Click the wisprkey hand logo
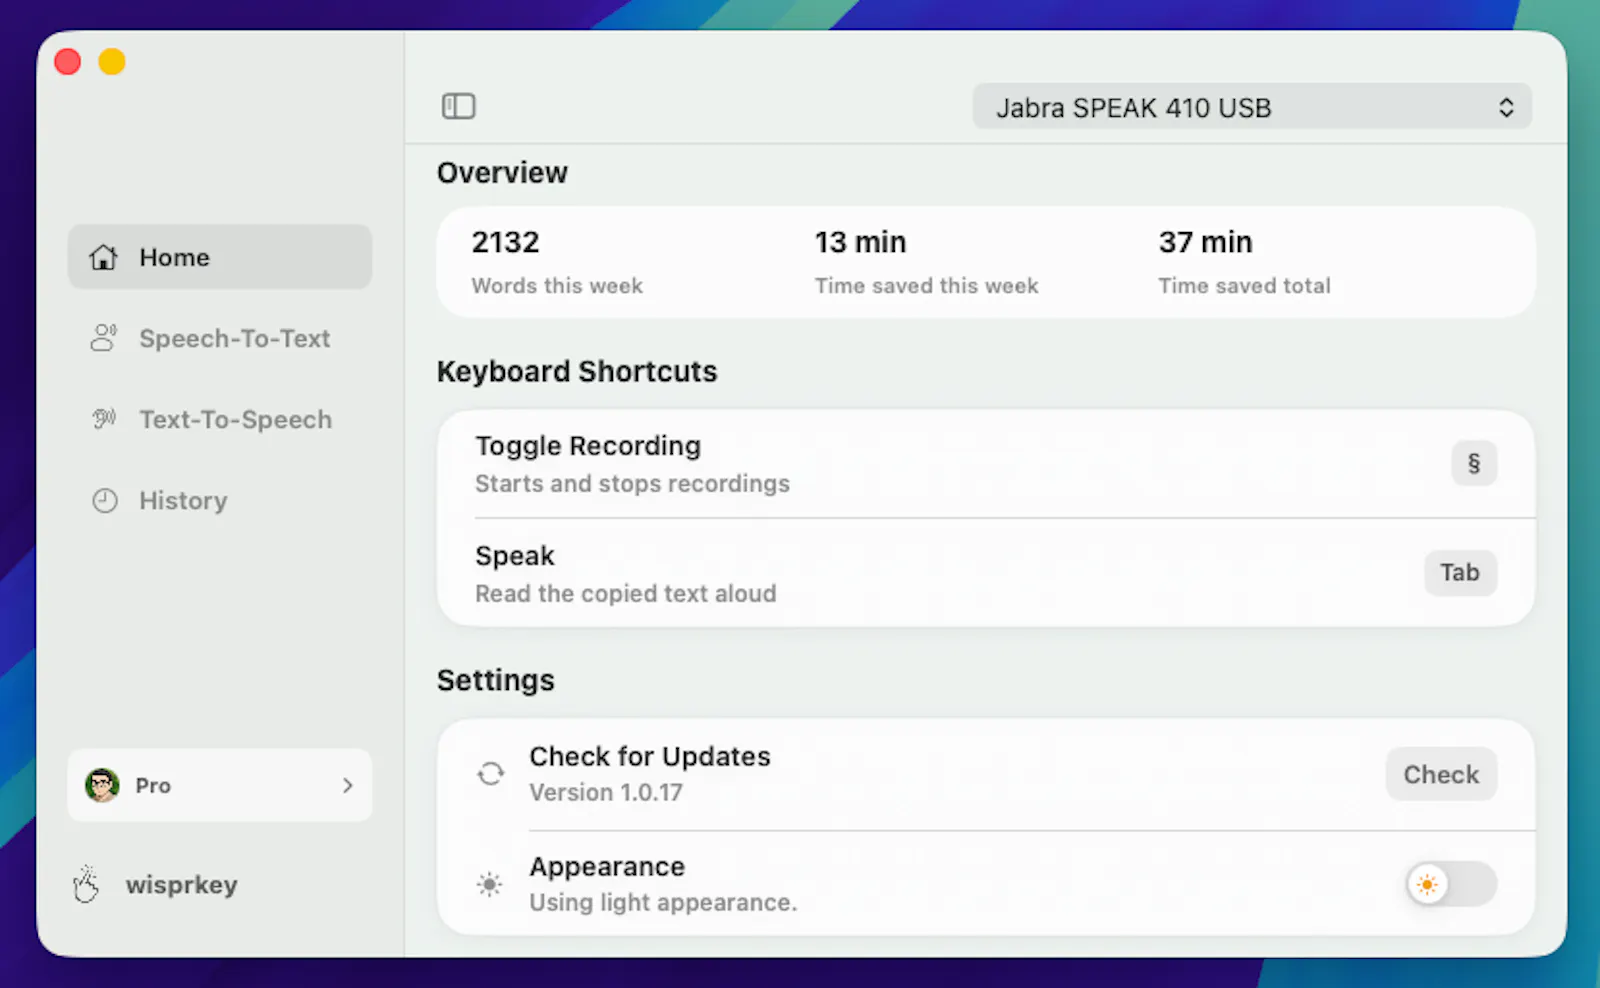Image resolution: width=1600 pixels, height=988 pixels. (x=87, y=884)
